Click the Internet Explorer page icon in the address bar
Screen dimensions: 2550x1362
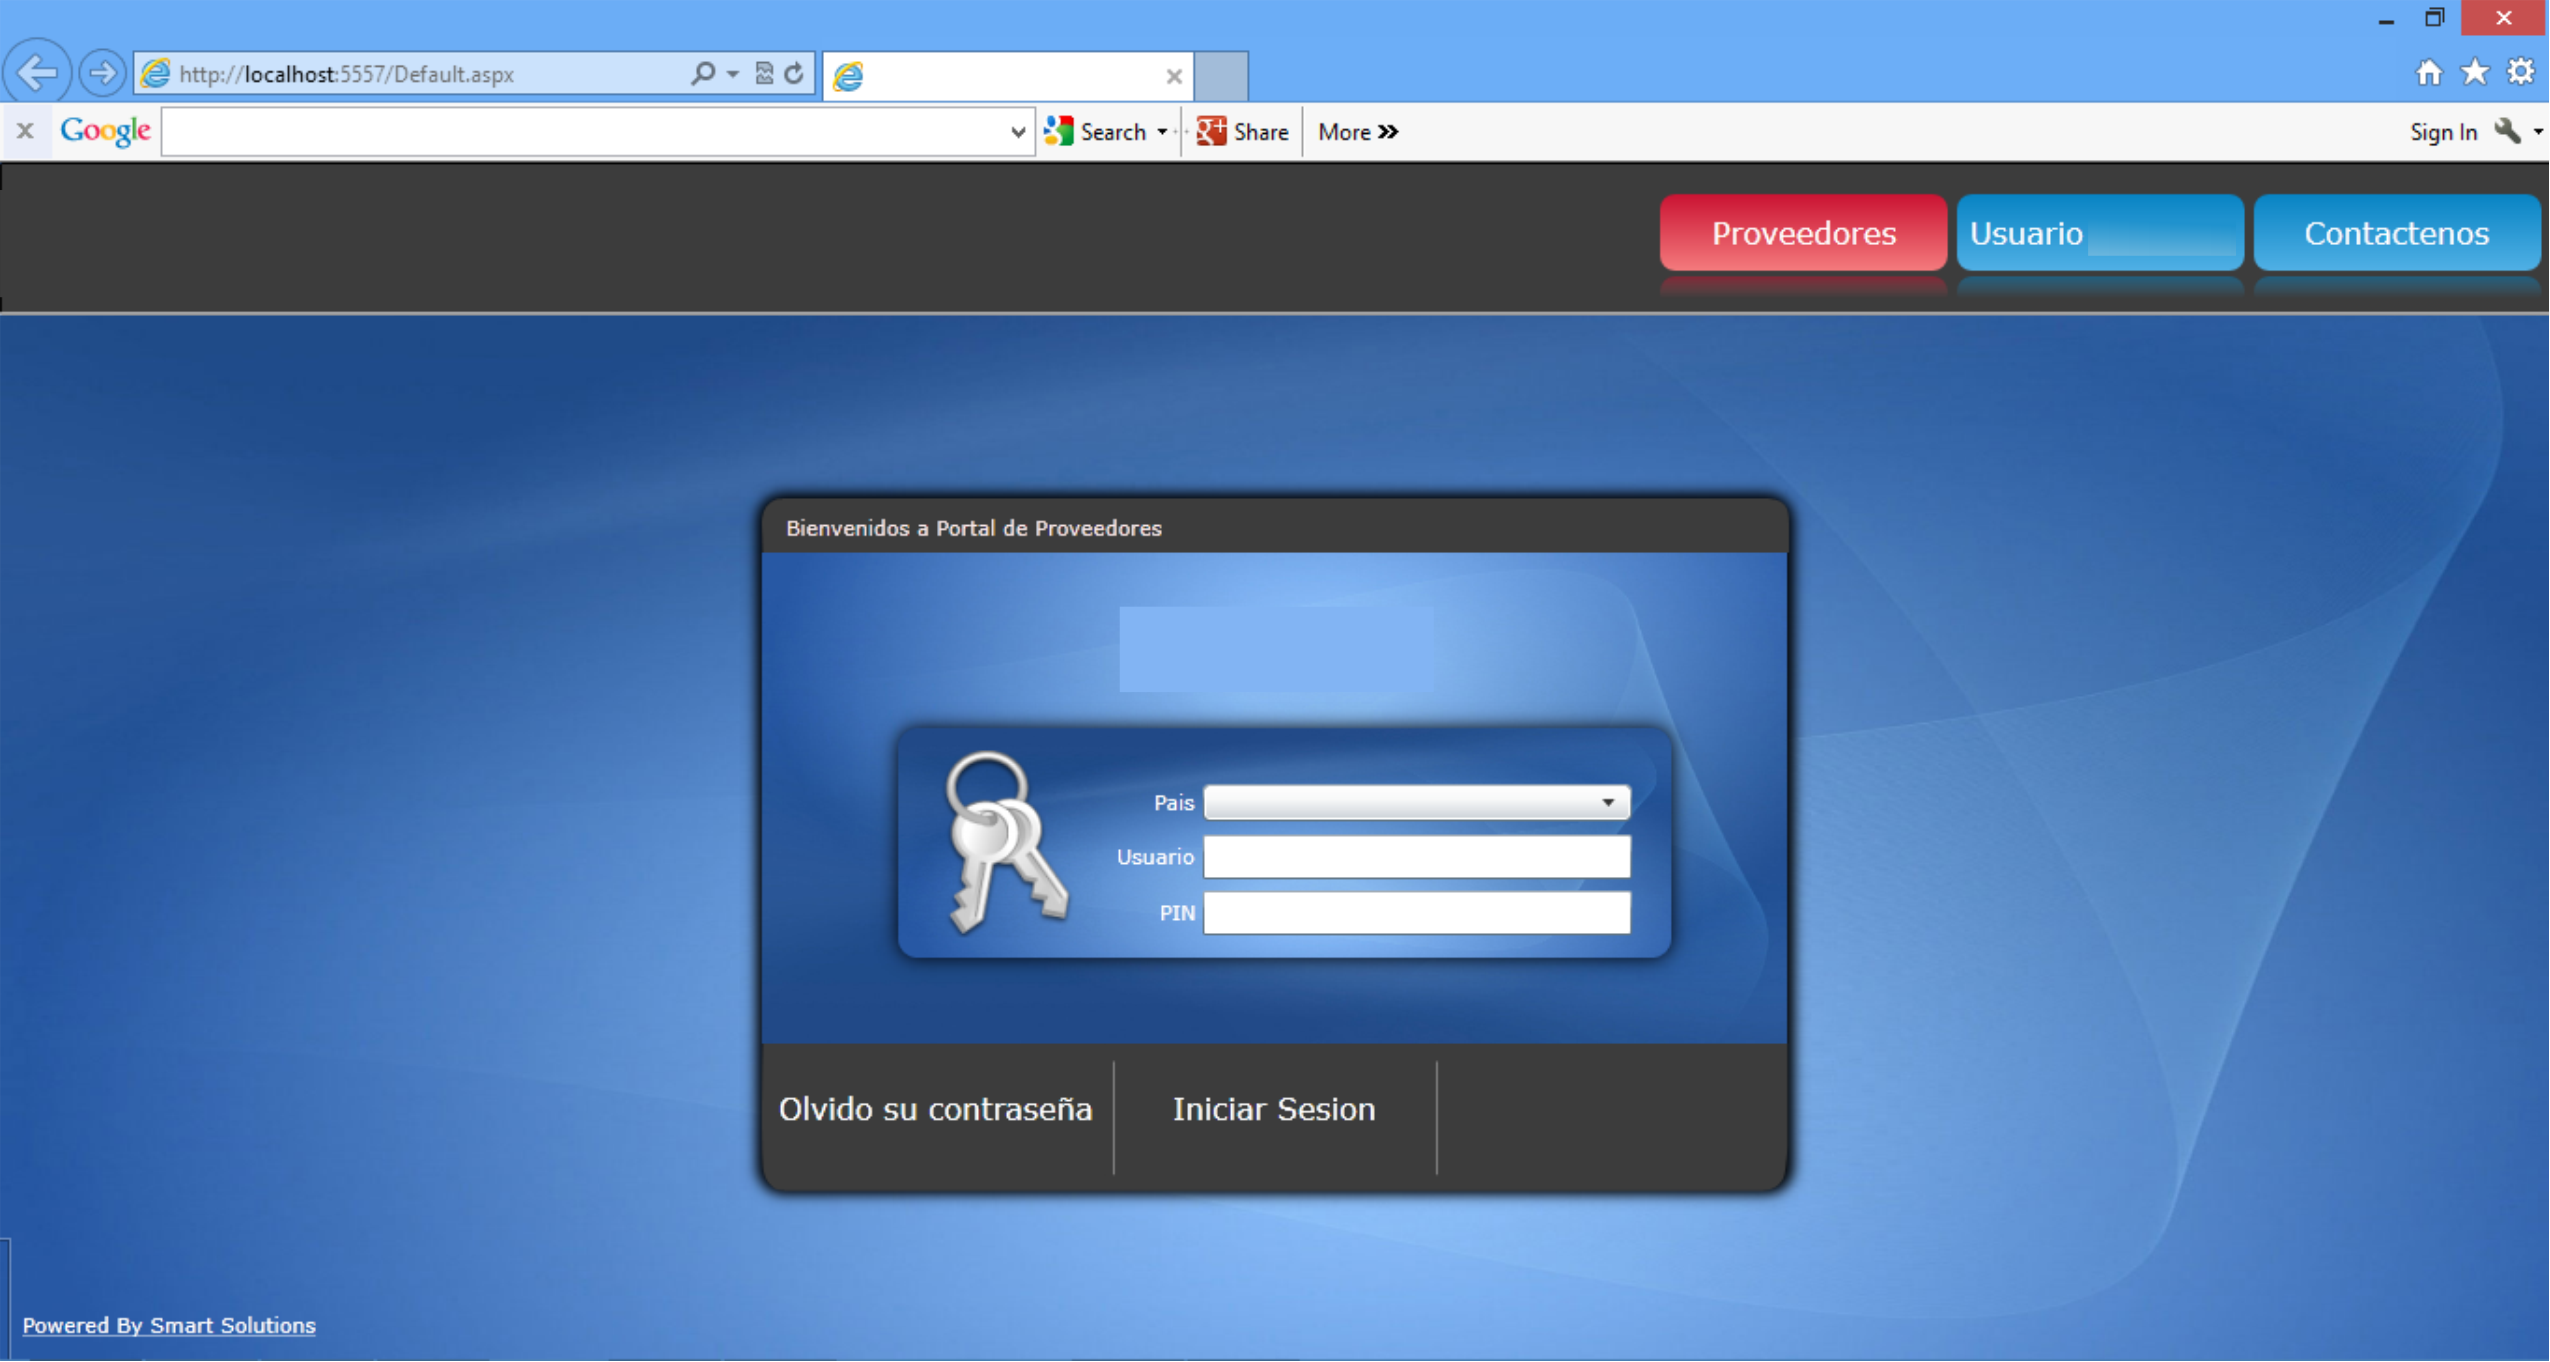click(155, 73)
